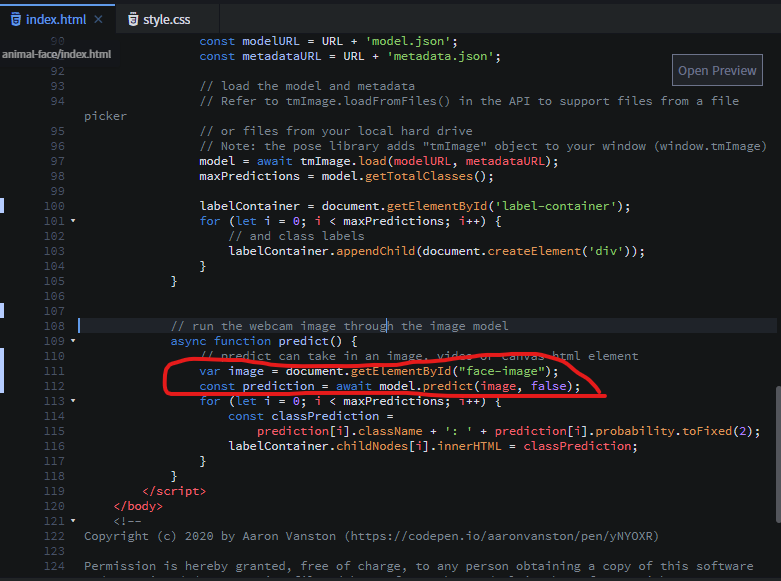Click 'label-container' string on line 100
The image size is (781, 581).
point(556,206)
